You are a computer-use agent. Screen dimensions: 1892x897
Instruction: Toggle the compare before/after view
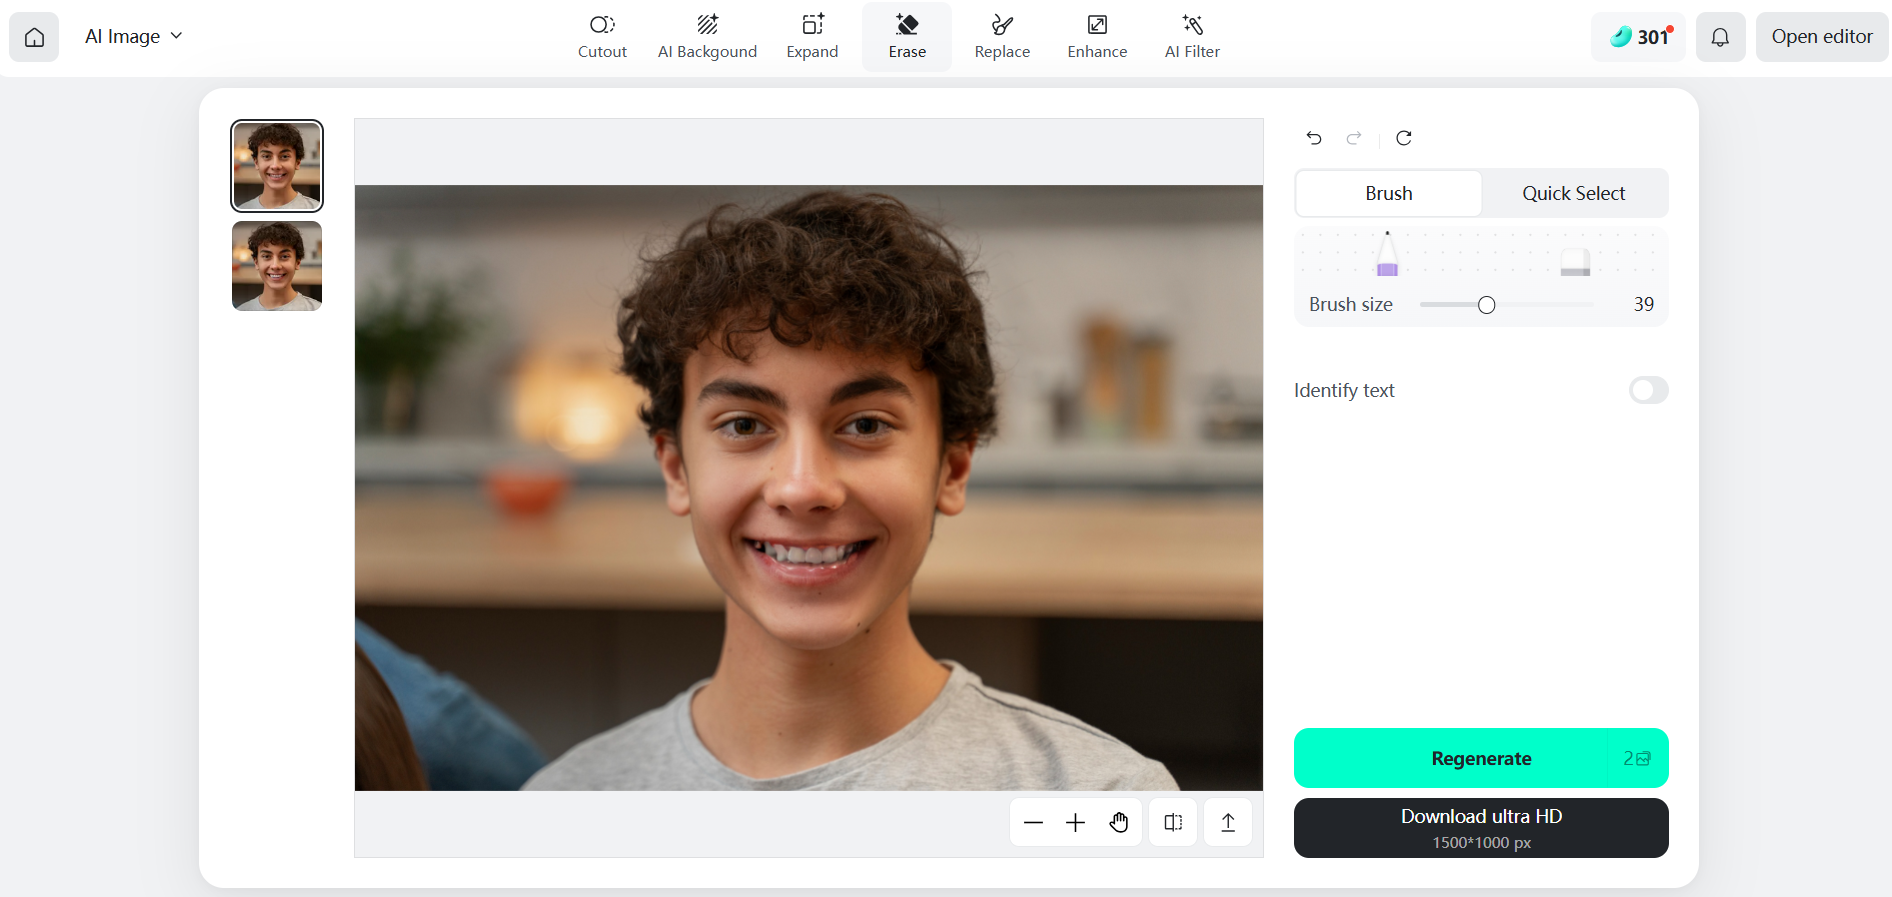[1173, 822]
